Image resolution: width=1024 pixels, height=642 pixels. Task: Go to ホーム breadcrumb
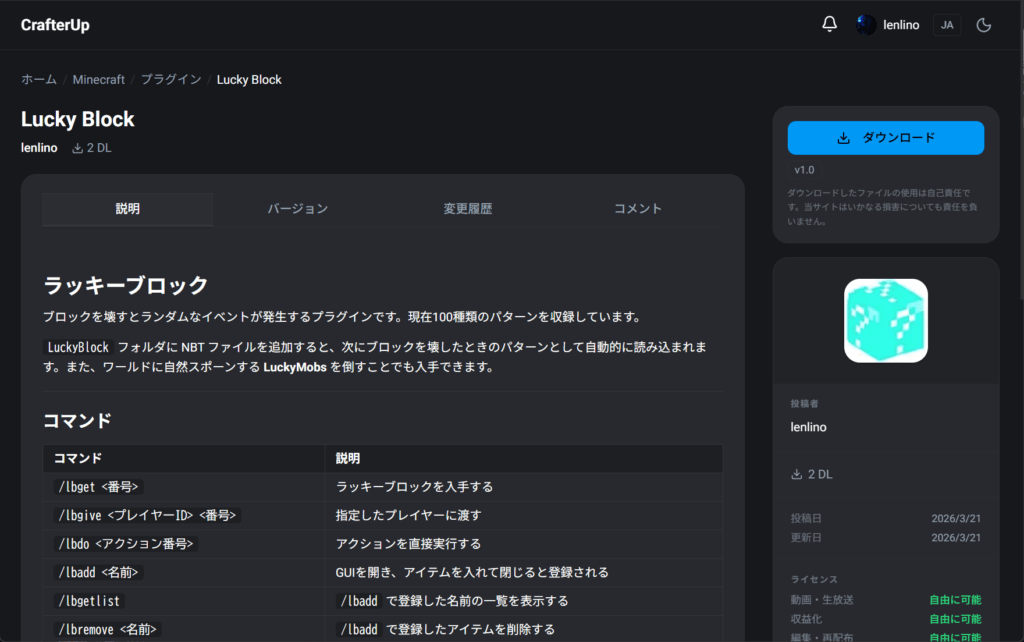coord(39,79)
